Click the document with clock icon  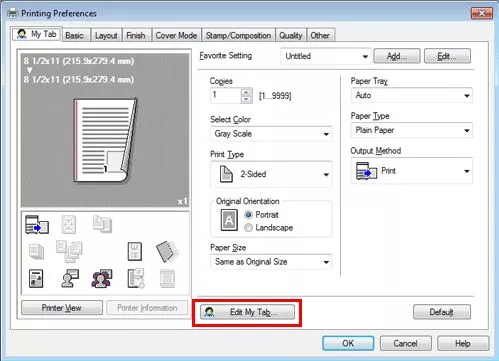(136, 278)
